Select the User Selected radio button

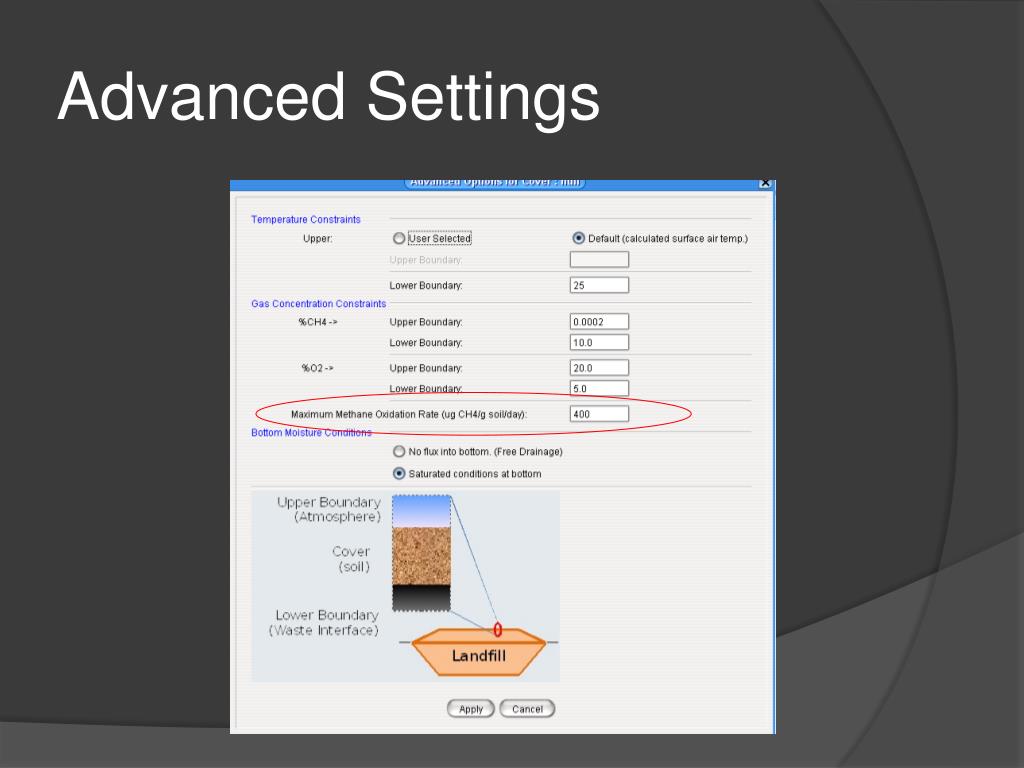coord(399,239)
